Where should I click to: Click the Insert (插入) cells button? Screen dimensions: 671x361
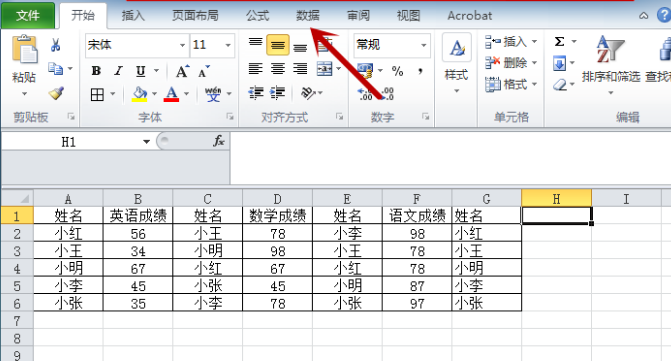click(x=505, y=41)
